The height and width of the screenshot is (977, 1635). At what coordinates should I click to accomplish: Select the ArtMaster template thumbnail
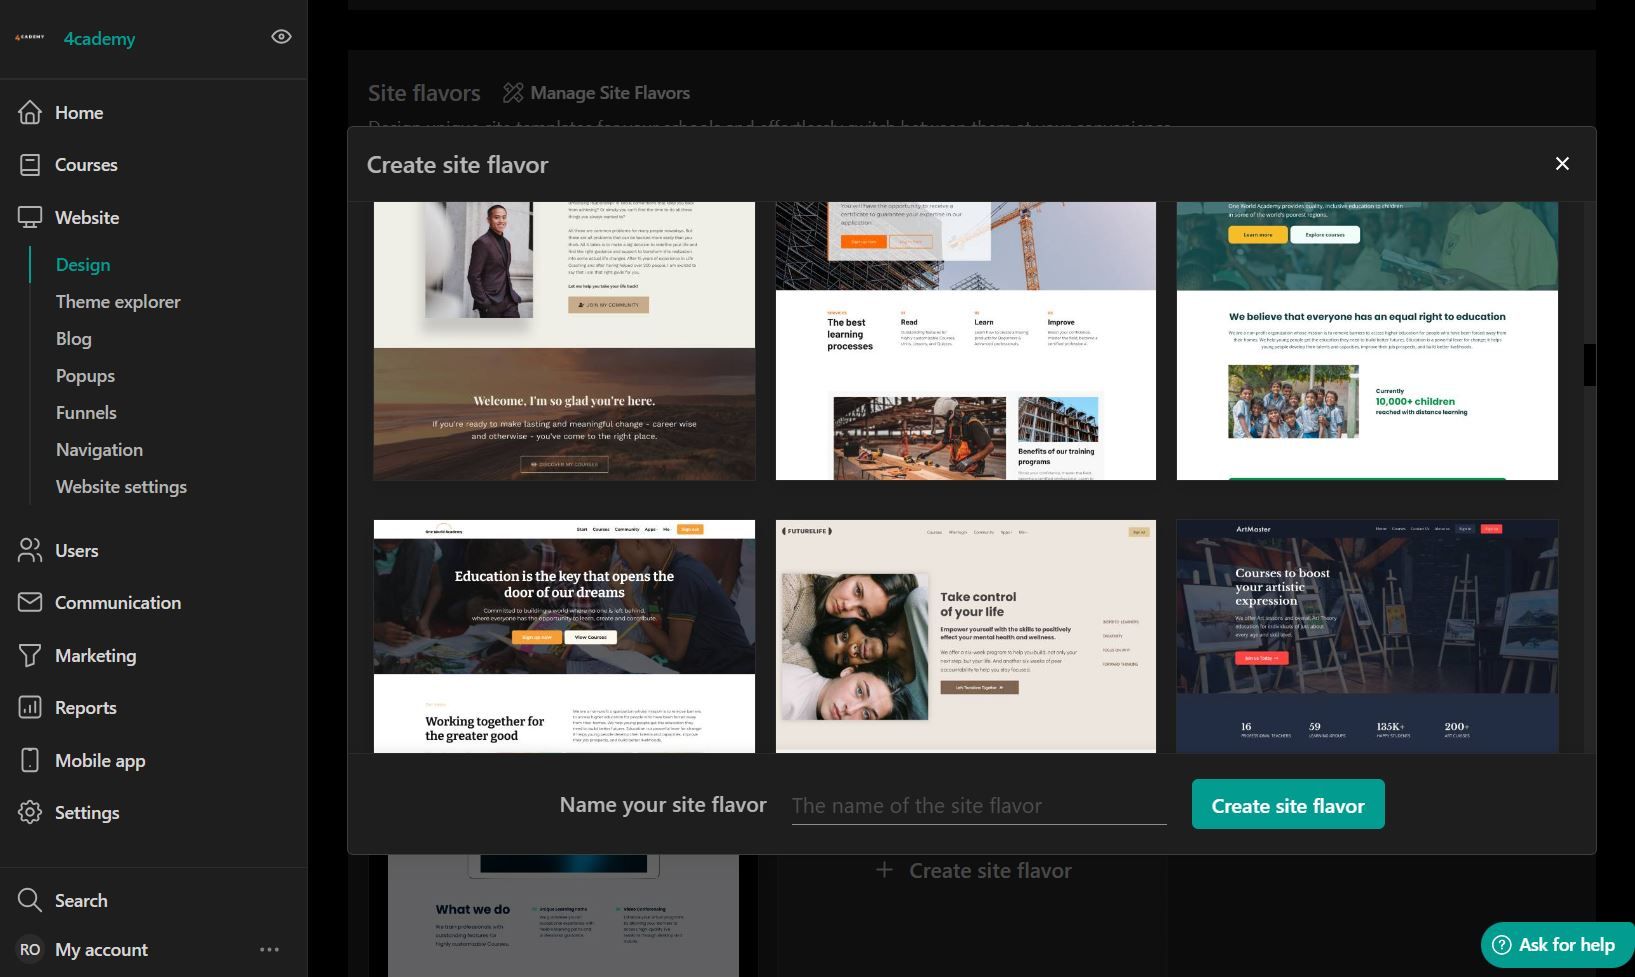(1366, 635)
